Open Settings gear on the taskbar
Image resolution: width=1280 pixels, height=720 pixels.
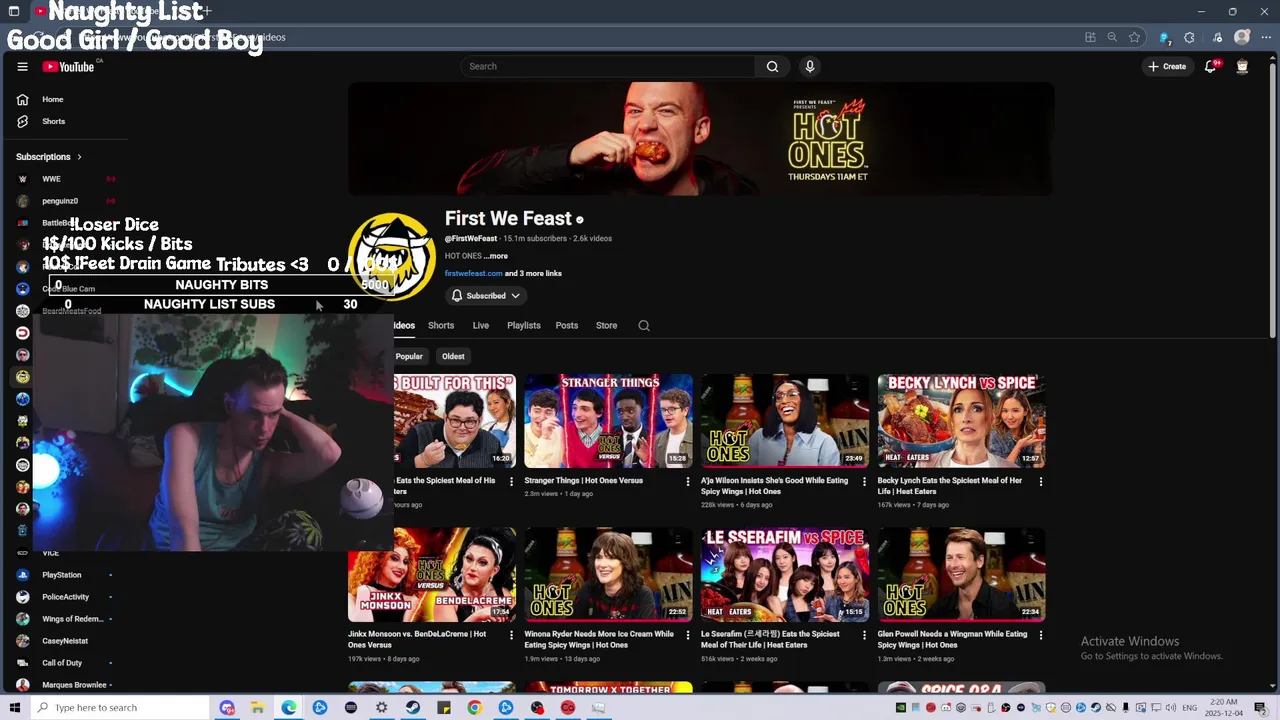click(x=381, y=708)
